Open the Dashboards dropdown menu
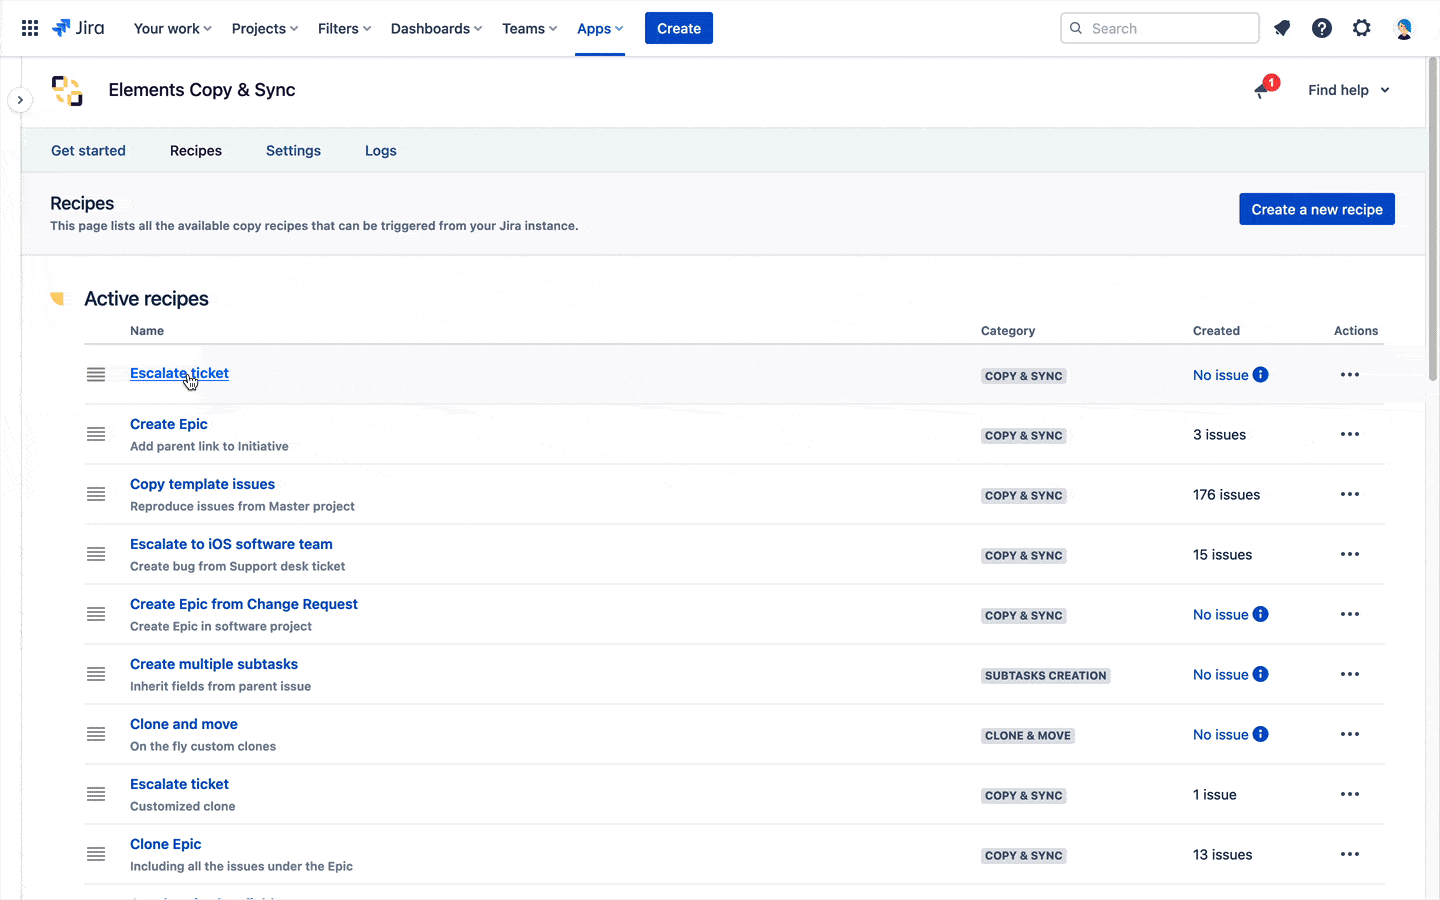The width and height of the screenshot is (1440, 900). pyautogui.click(x=436, y=28)
